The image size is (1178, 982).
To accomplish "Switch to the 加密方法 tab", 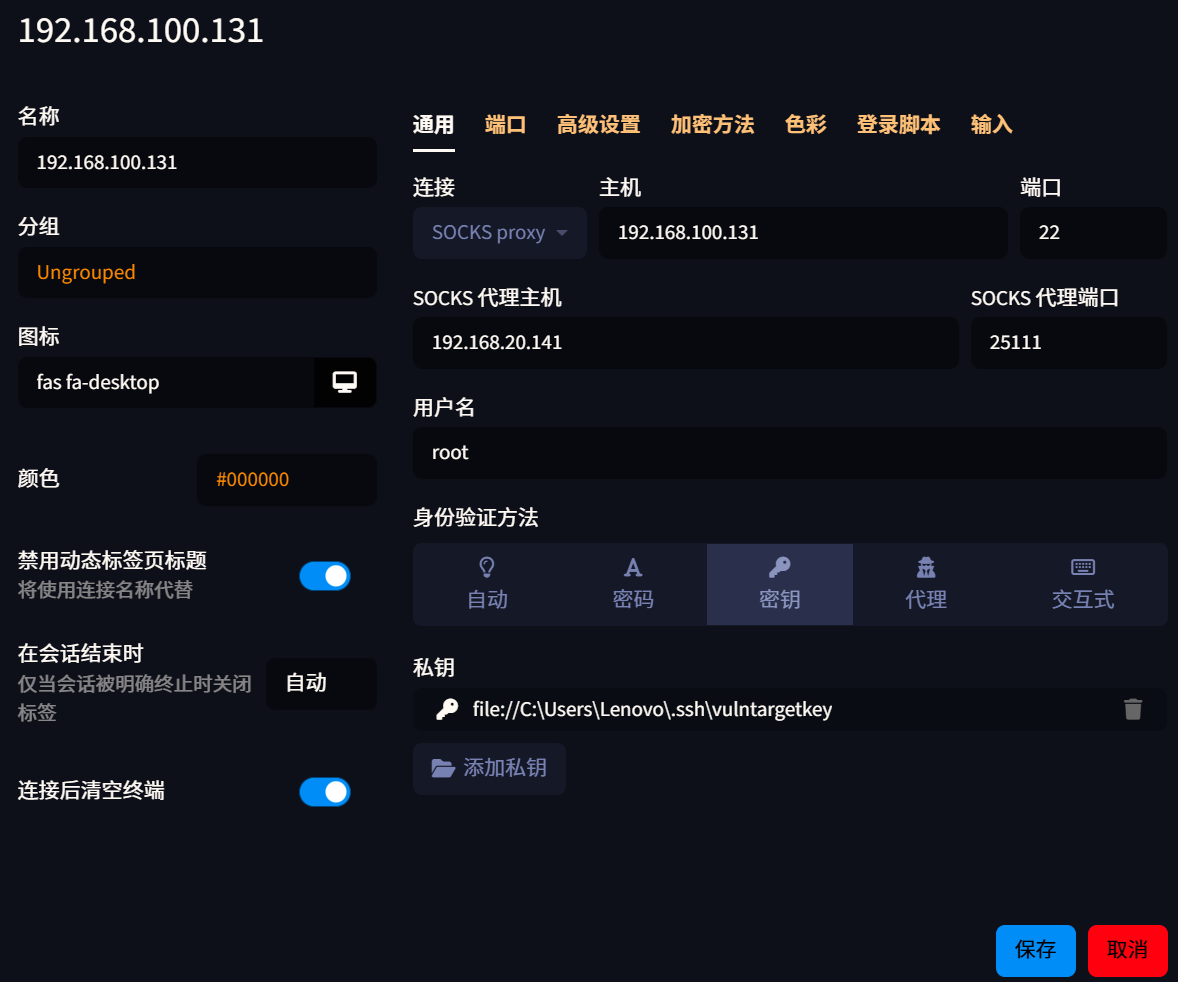I will pyautogui.click(x=712, y=124).
